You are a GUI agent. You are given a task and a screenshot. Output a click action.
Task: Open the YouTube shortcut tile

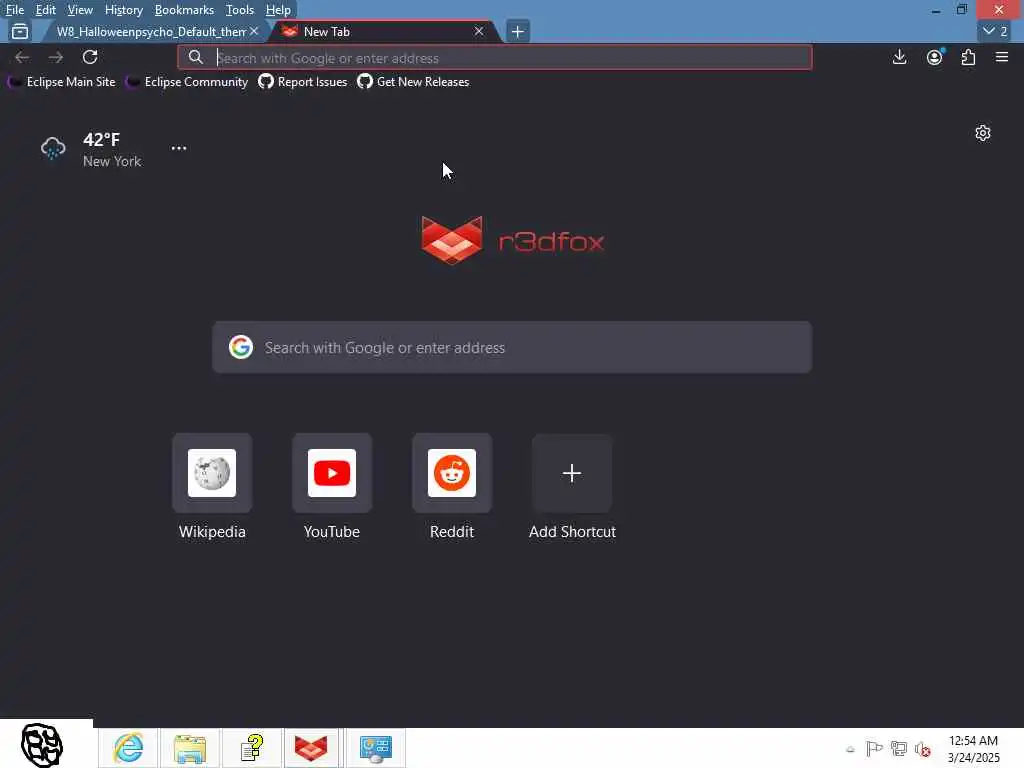(332, 487)
